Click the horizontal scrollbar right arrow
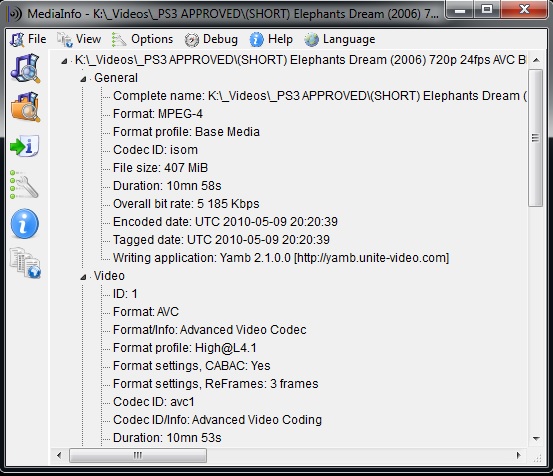The height and width of the screenshot is (476, 553). click(x=518, y=455)
